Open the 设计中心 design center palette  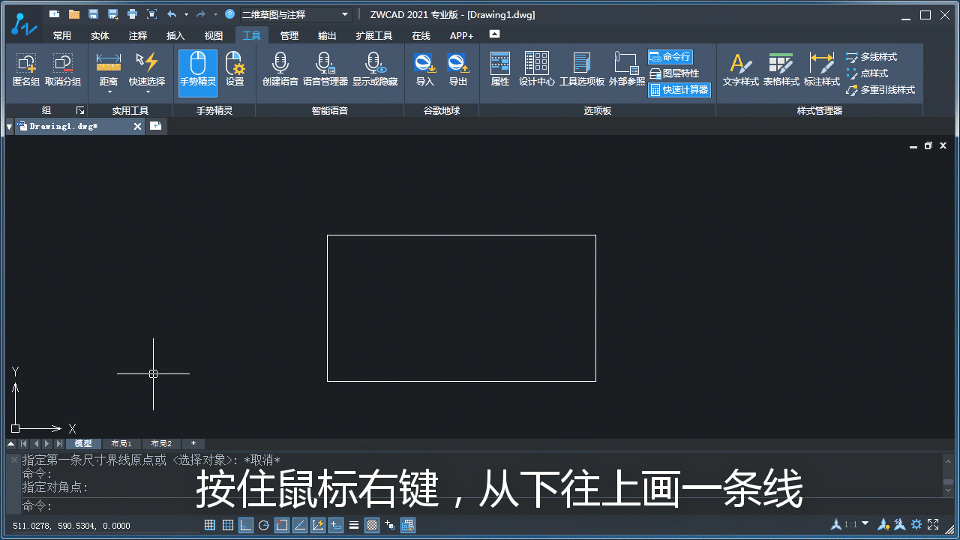click(x=536, y=68)
